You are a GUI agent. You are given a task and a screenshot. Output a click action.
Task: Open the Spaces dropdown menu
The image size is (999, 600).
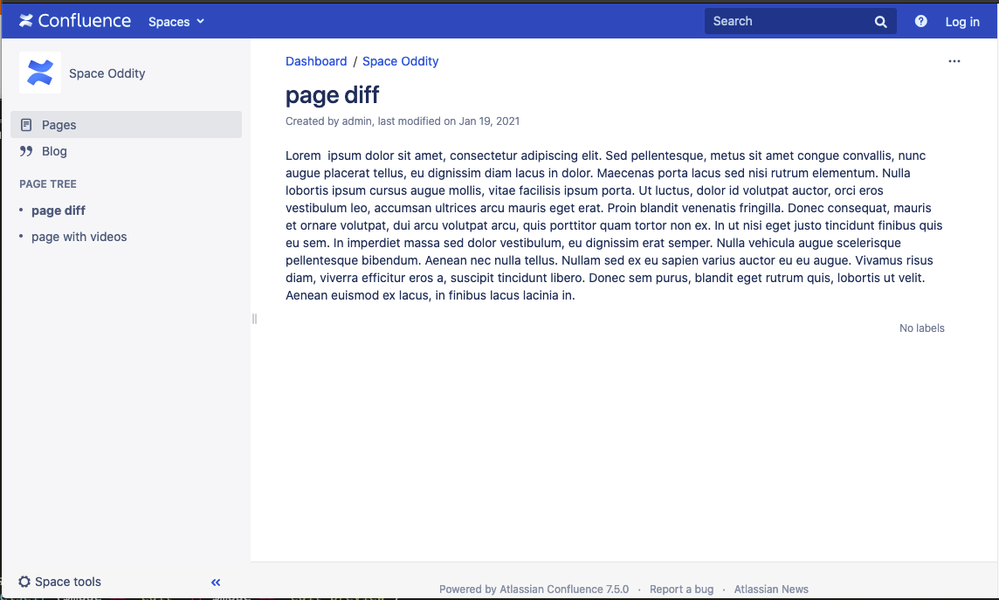(x=176, y=22)
